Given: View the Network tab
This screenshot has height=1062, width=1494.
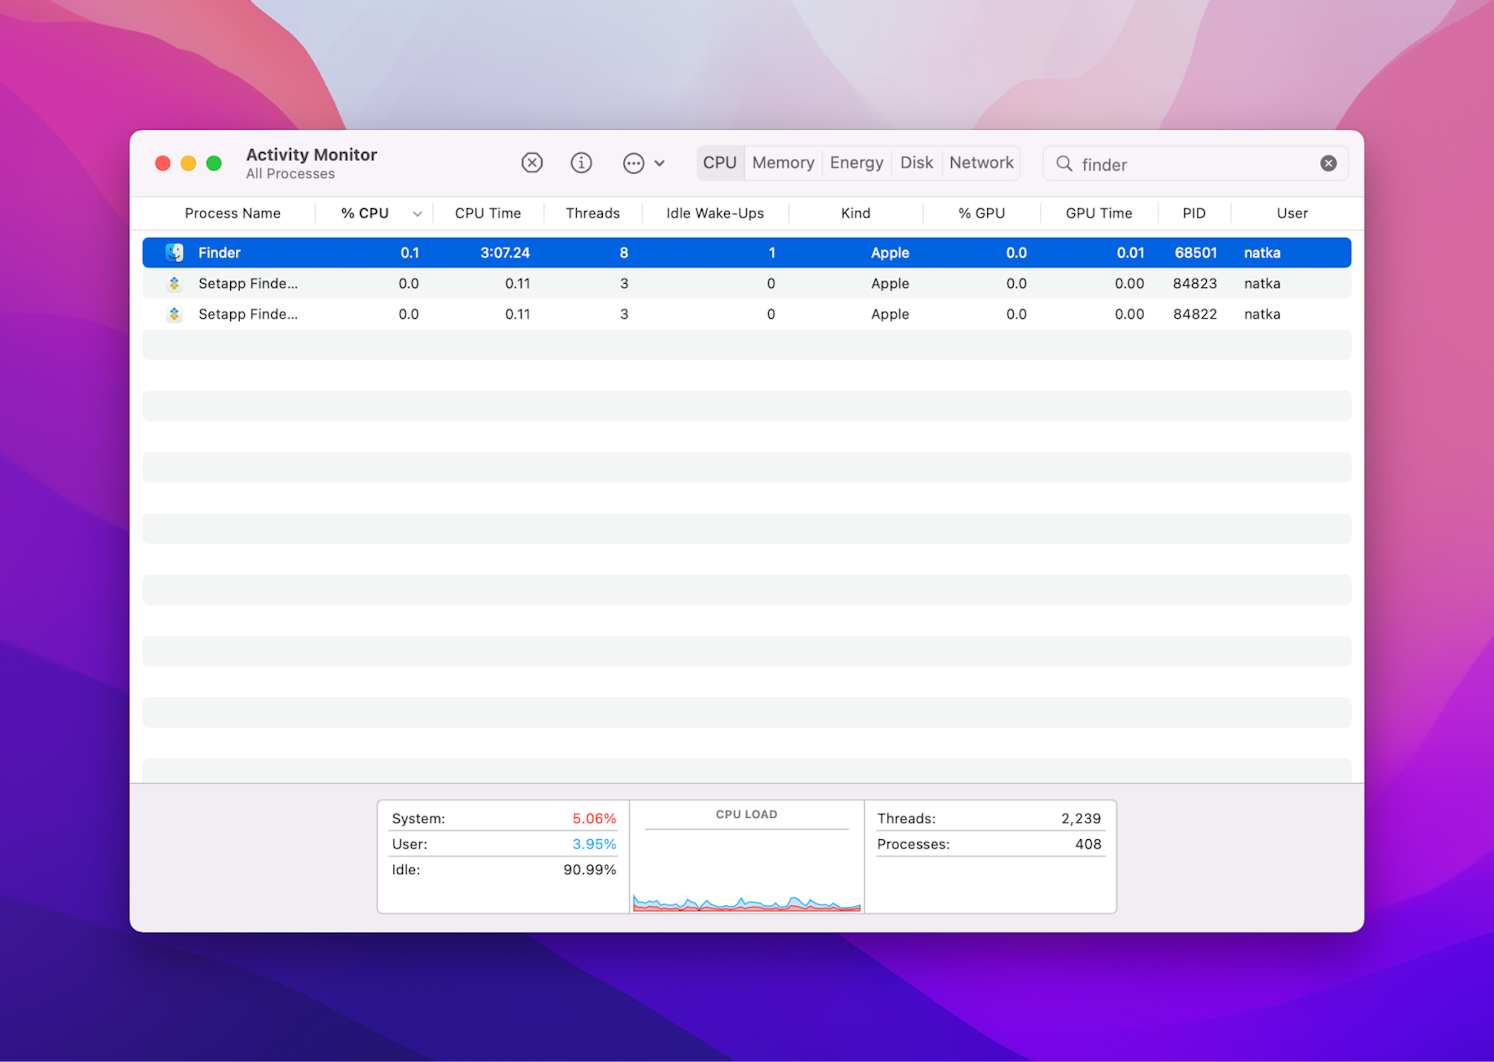Looking at the screenshot, I should [x=980, y=162].
